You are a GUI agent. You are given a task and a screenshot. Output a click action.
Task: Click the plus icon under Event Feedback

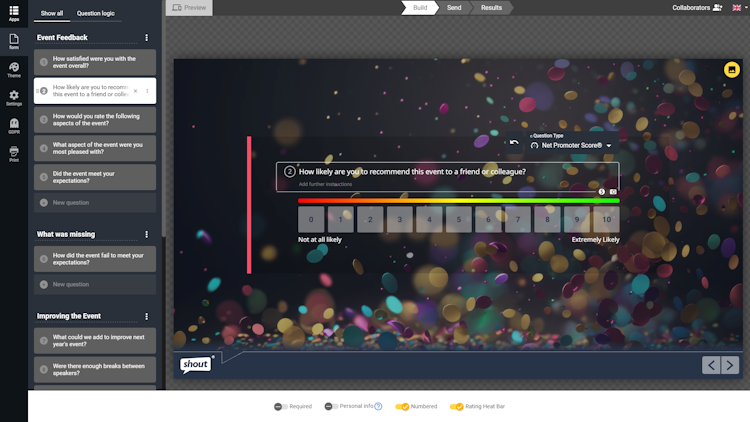[x=44, y=203]
